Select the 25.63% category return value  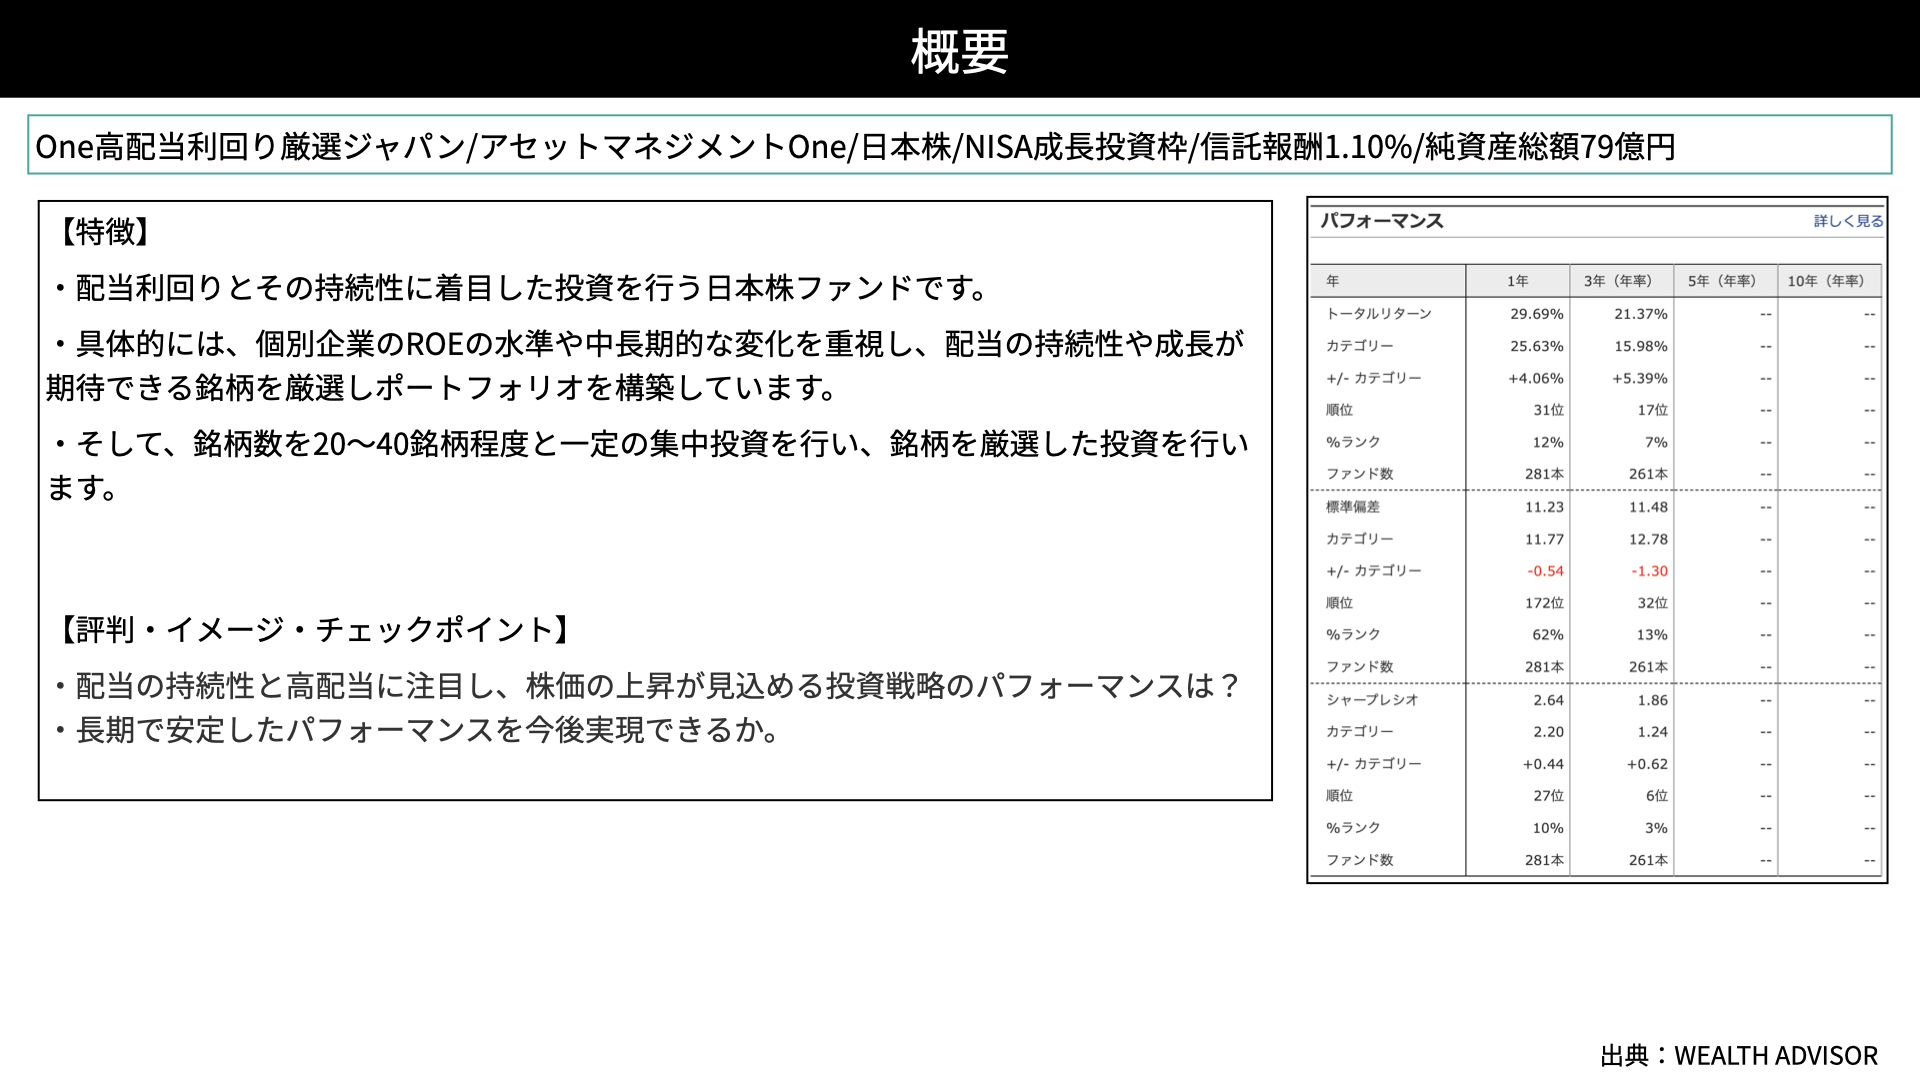[1537, 346]
